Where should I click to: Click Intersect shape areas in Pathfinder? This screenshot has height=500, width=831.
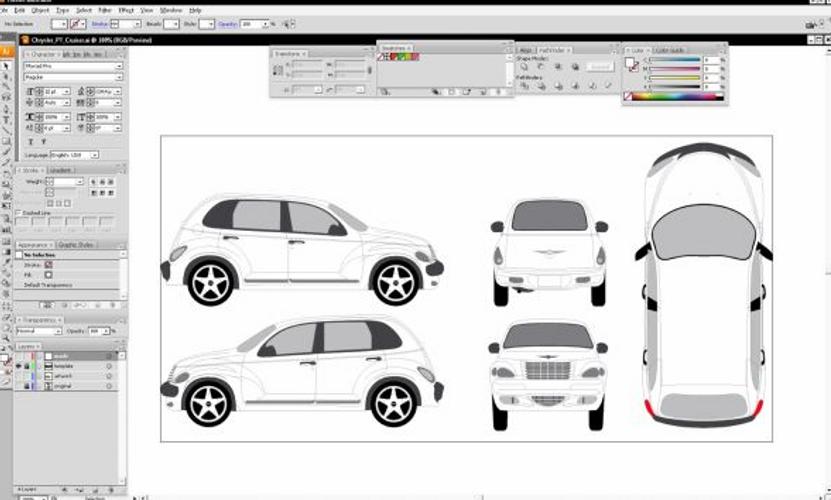[558, 67]
